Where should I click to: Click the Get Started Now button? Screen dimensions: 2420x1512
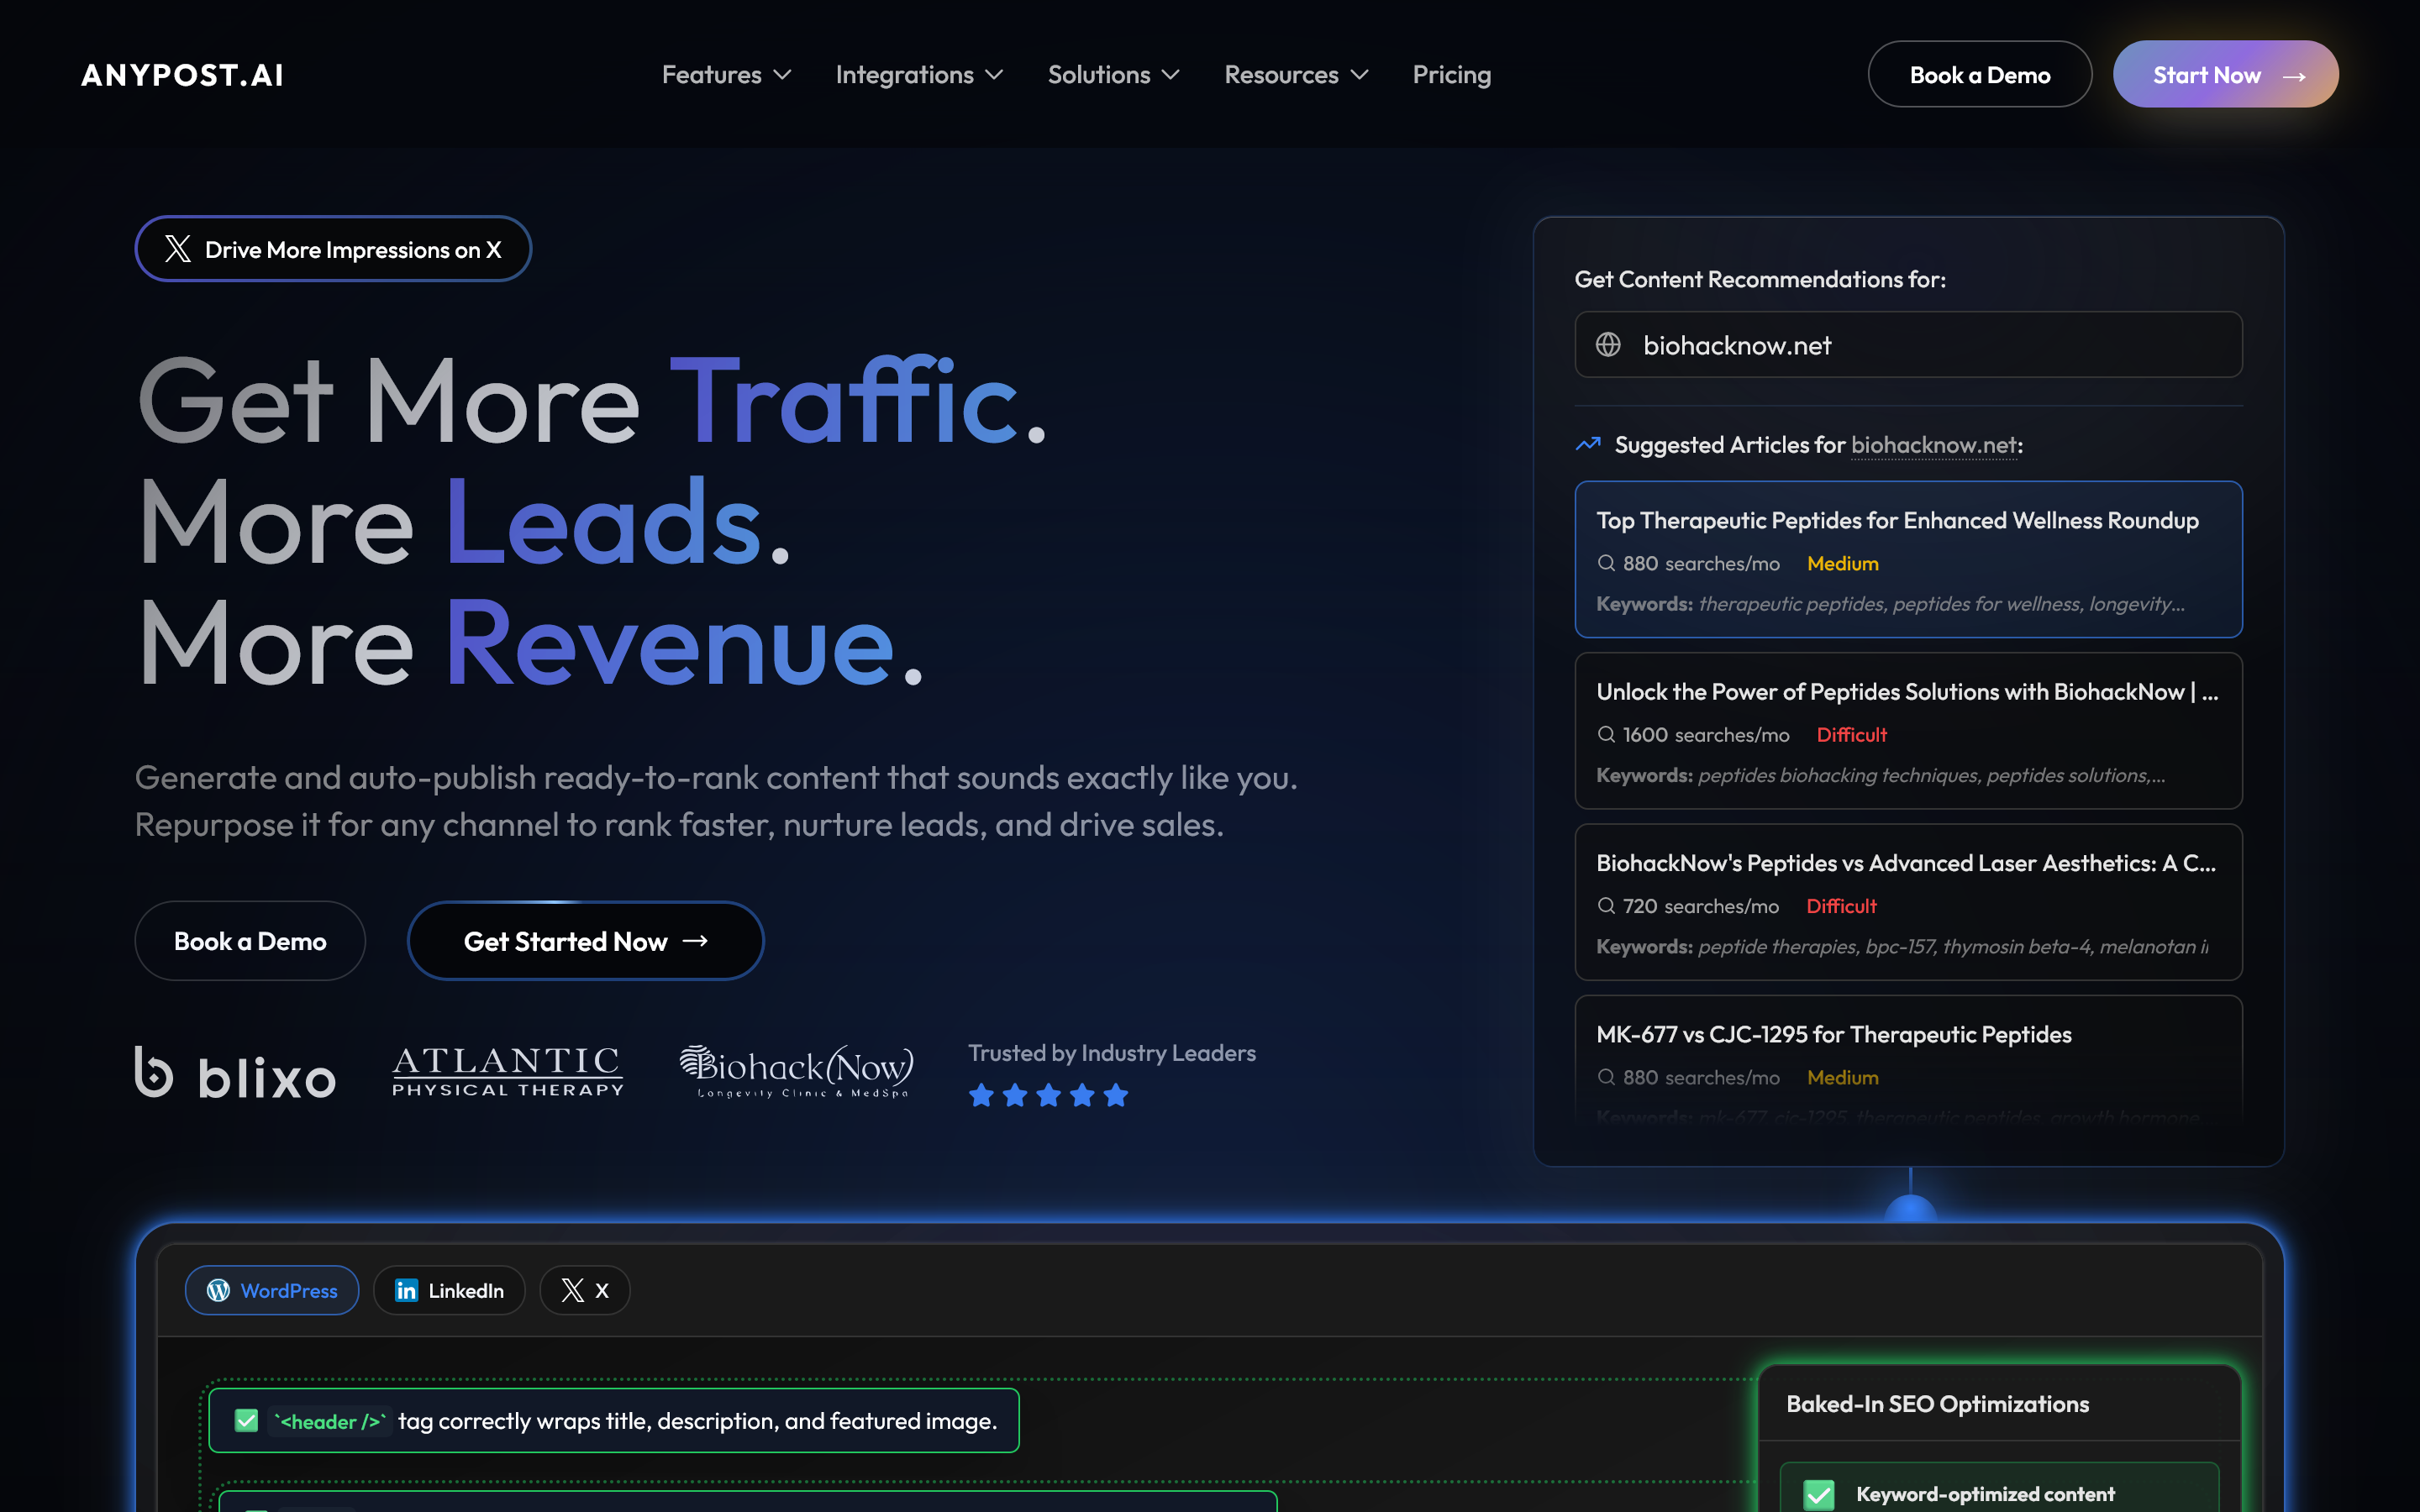(585, 941)
